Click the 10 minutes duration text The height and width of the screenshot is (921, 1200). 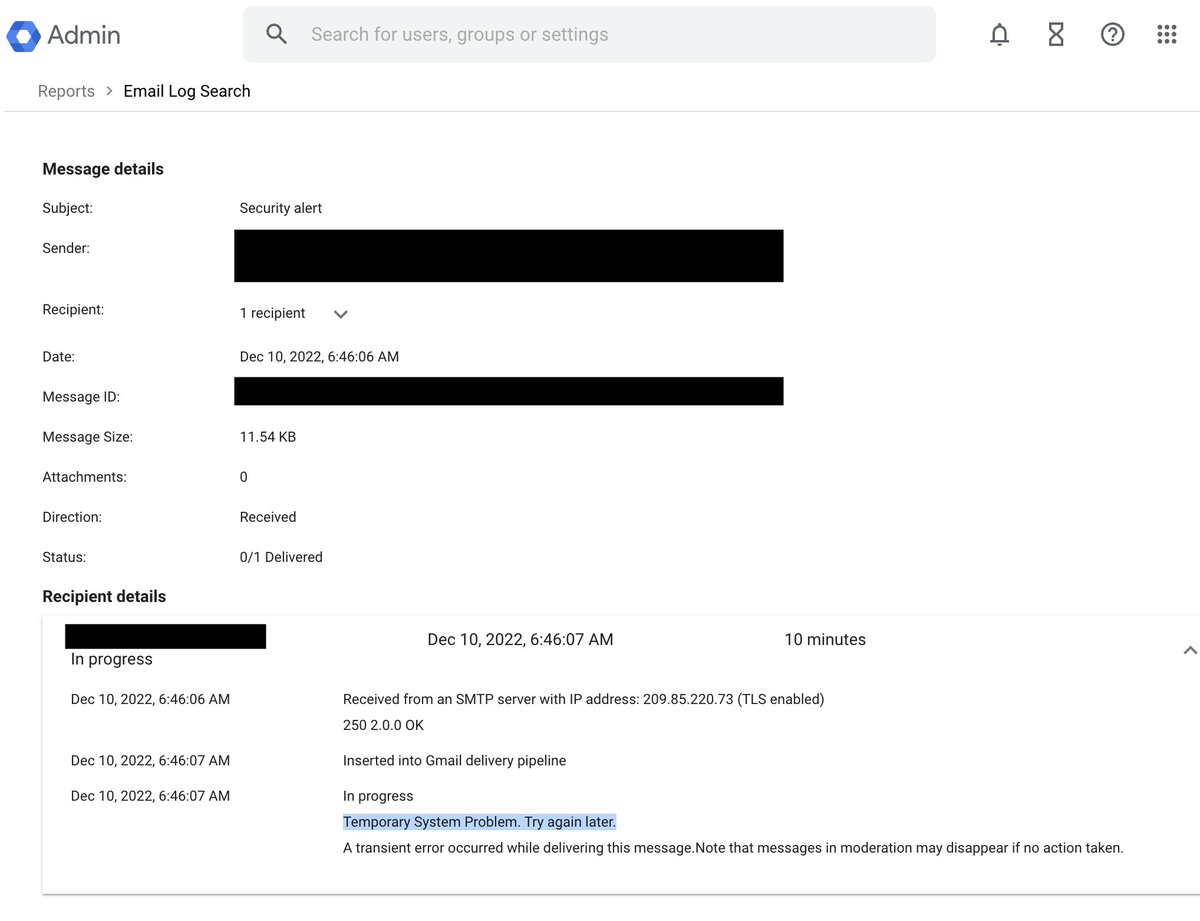click(825, 639)
